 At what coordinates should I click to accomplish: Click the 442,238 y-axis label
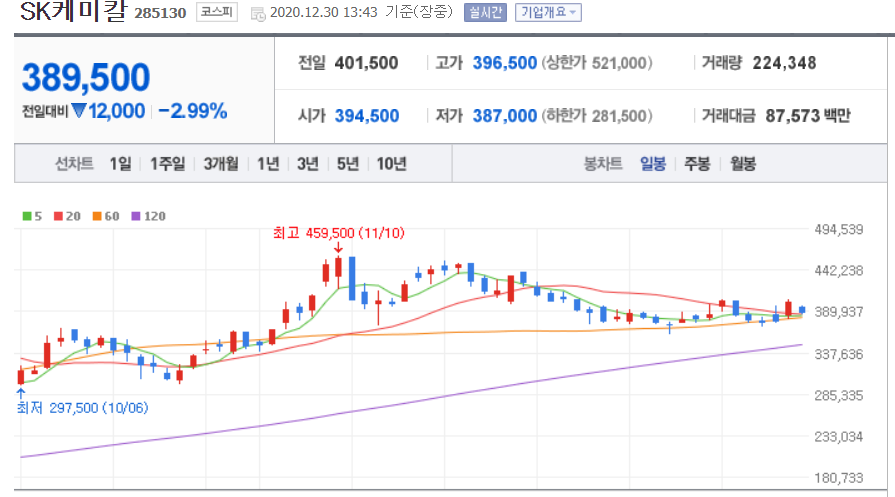[838, 270]
